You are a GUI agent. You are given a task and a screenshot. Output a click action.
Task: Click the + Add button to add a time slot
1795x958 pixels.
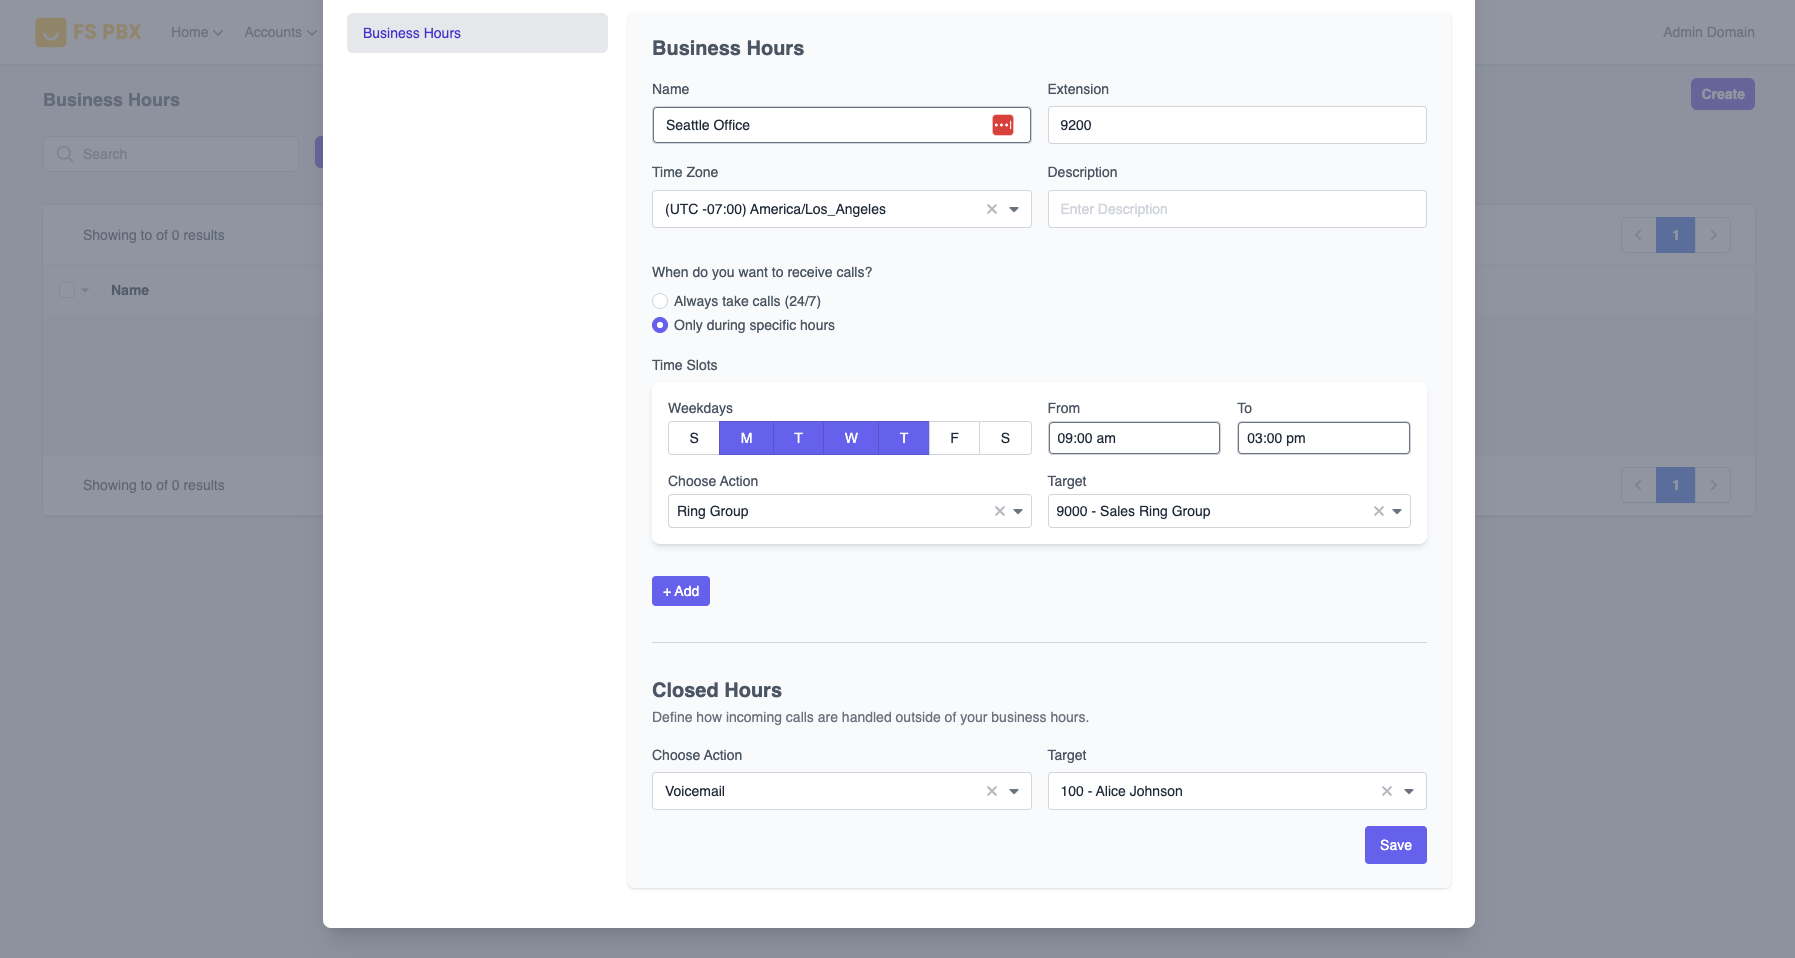click(680, 591)
